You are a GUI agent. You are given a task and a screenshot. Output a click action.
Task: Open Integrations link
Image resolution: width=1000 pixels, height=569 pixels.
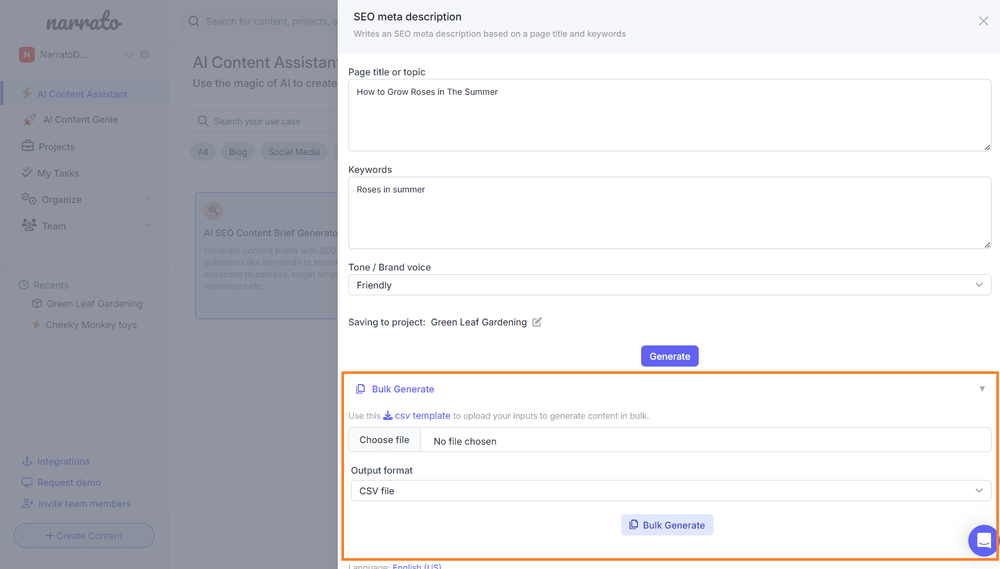pyautogui.click(x=63, y=461)
